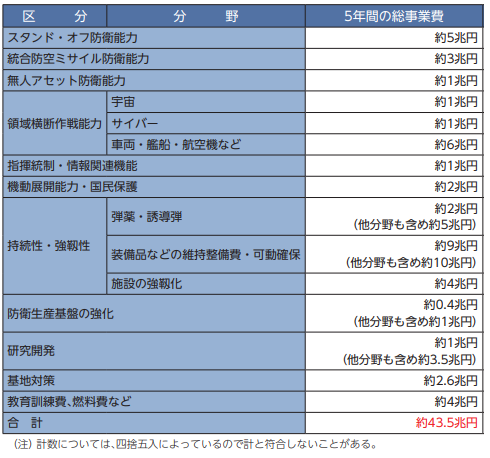Click the 無人アセット防衛能力 cell
Screen dimensions: 490x458
pyautogui.click(x=154, y=80)
